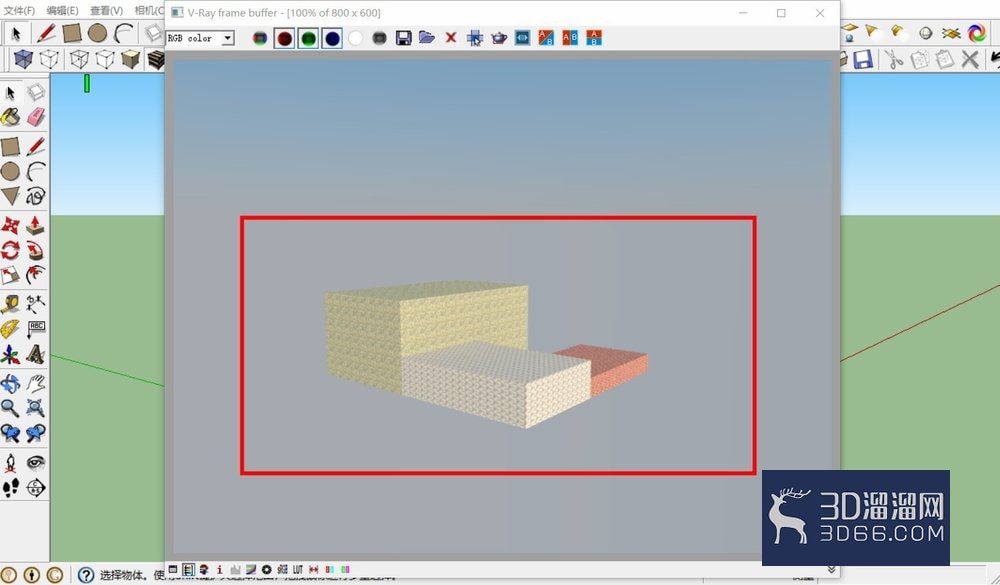This screenshot has height=585, width=1000.
Task: Select the Move tool
Action: [x=10, y=225]
